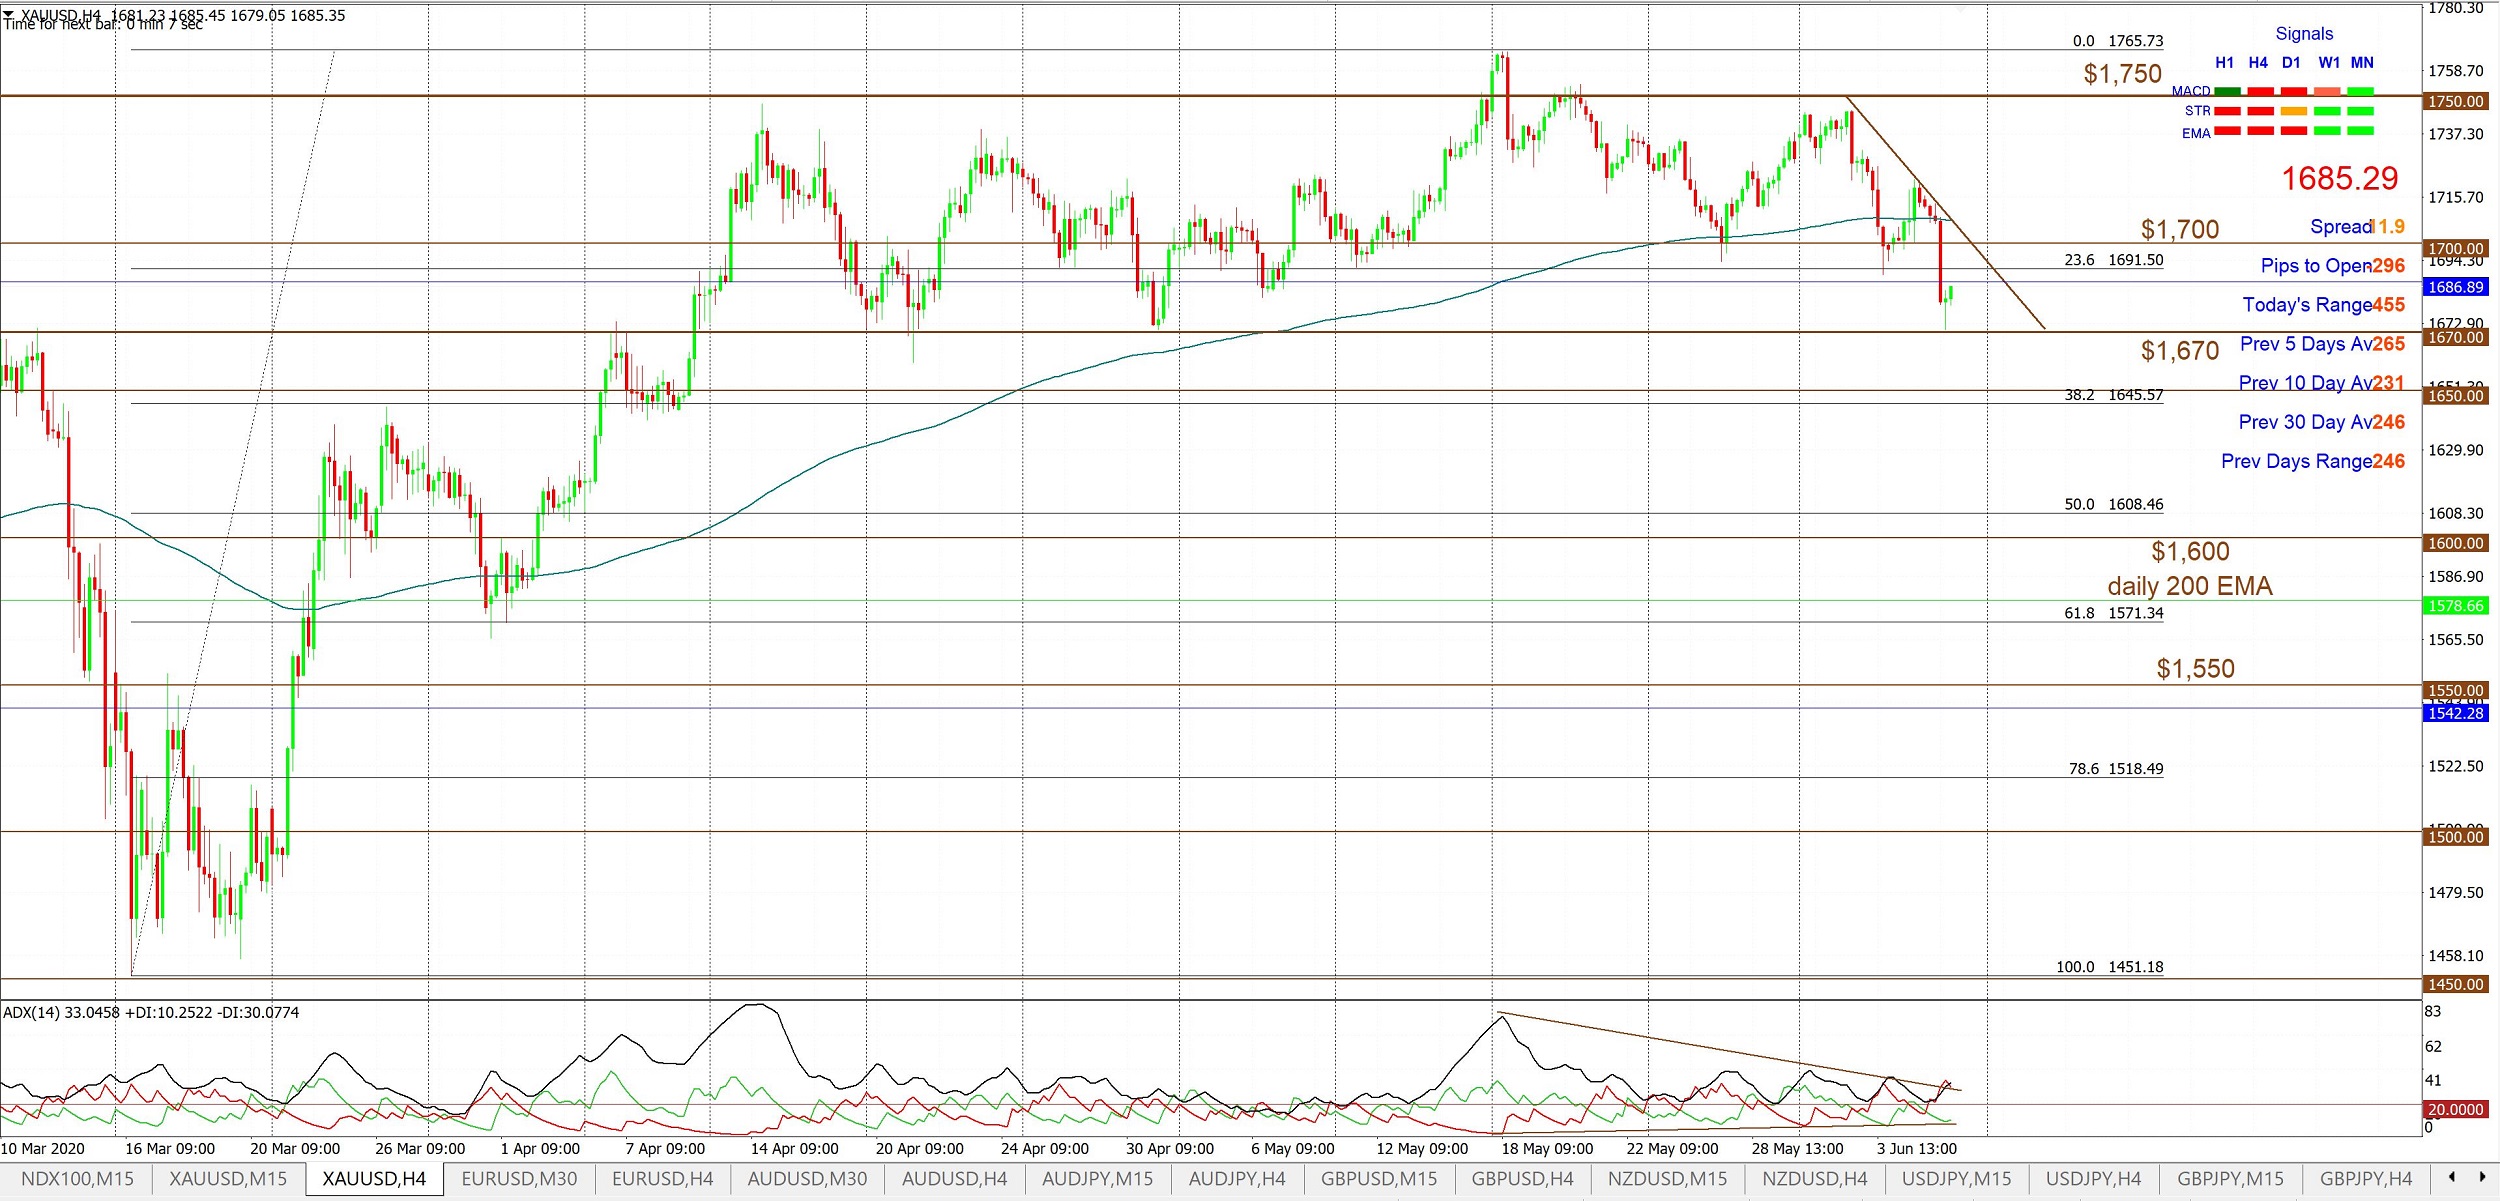Click the EMA MN green signal box
This screenshot has width=2500, height=1201.
pos(2360,131)
